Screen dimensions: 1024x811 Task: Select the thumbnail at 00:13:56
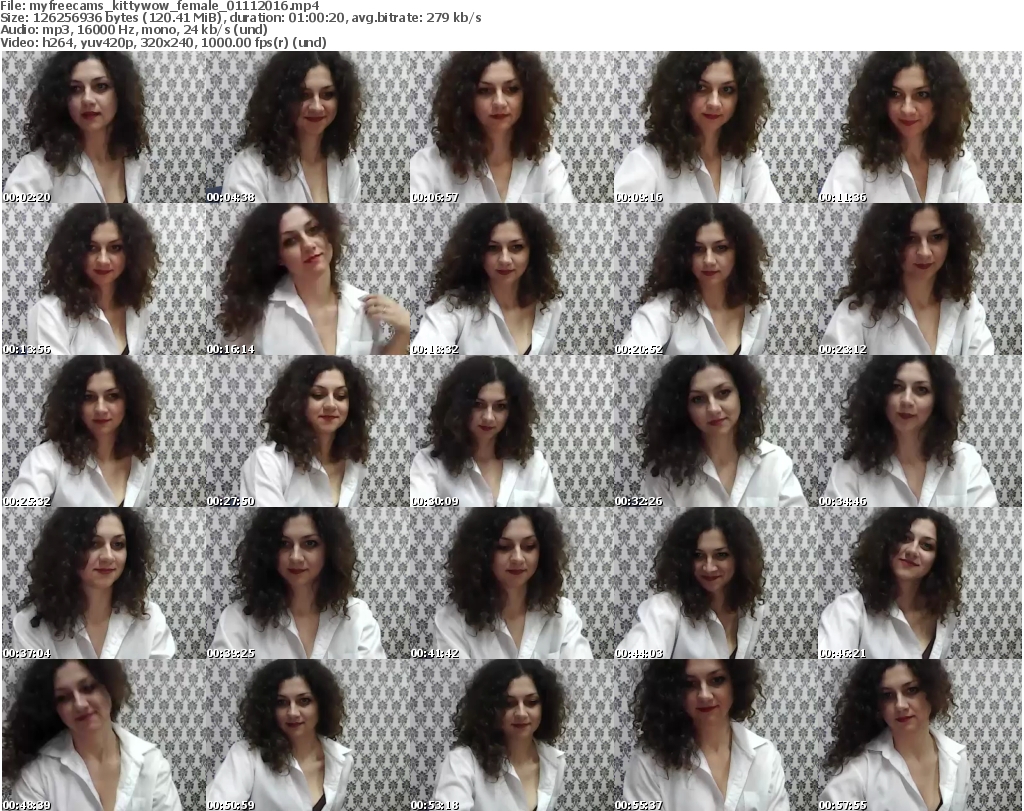coord(103,279)
